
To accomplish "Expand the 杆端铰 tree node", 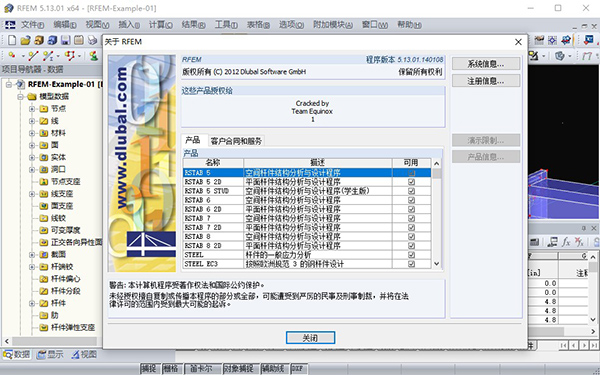I will click(32, 267).
